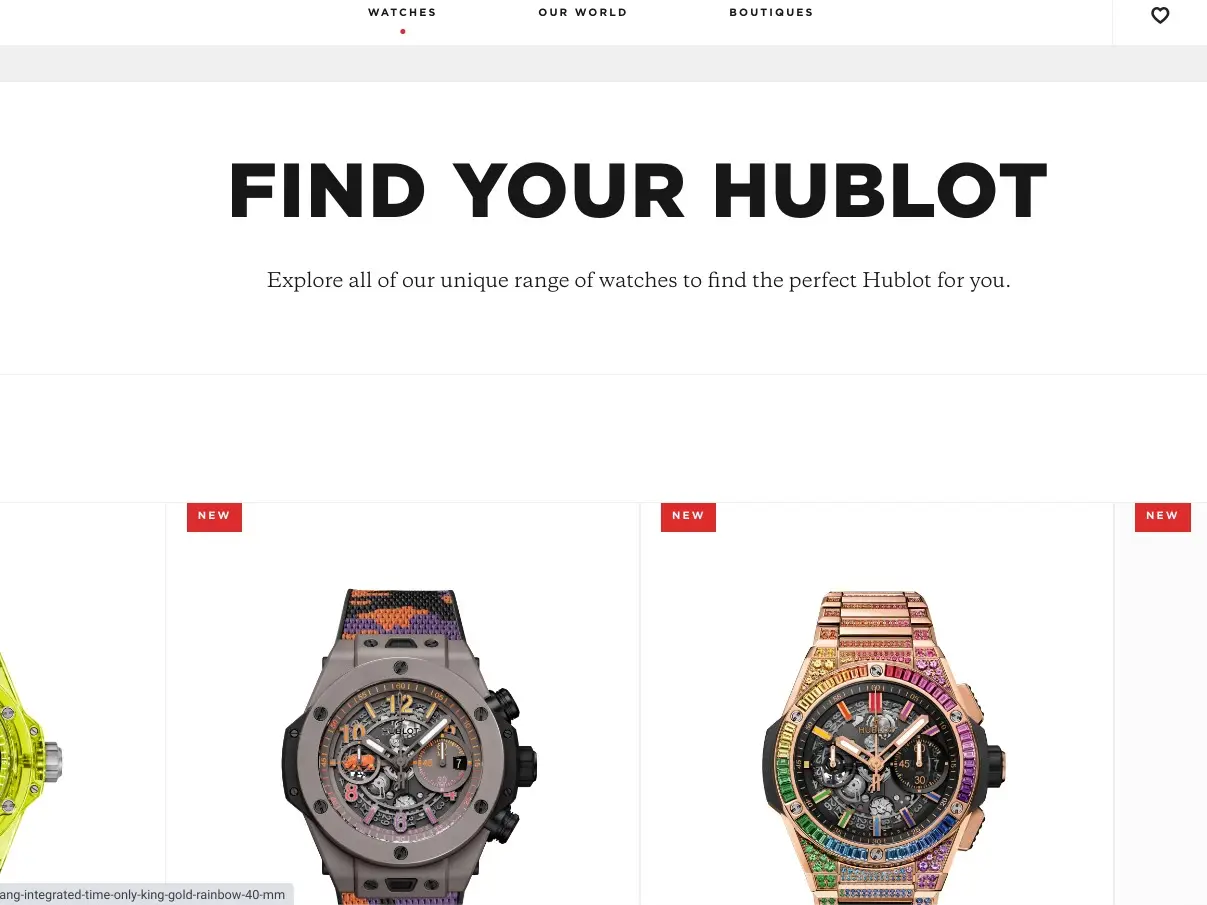Screen dimensions: 1207x905
Task: Open the neon yellow transparent watch
Action: (x=30, y=760)
